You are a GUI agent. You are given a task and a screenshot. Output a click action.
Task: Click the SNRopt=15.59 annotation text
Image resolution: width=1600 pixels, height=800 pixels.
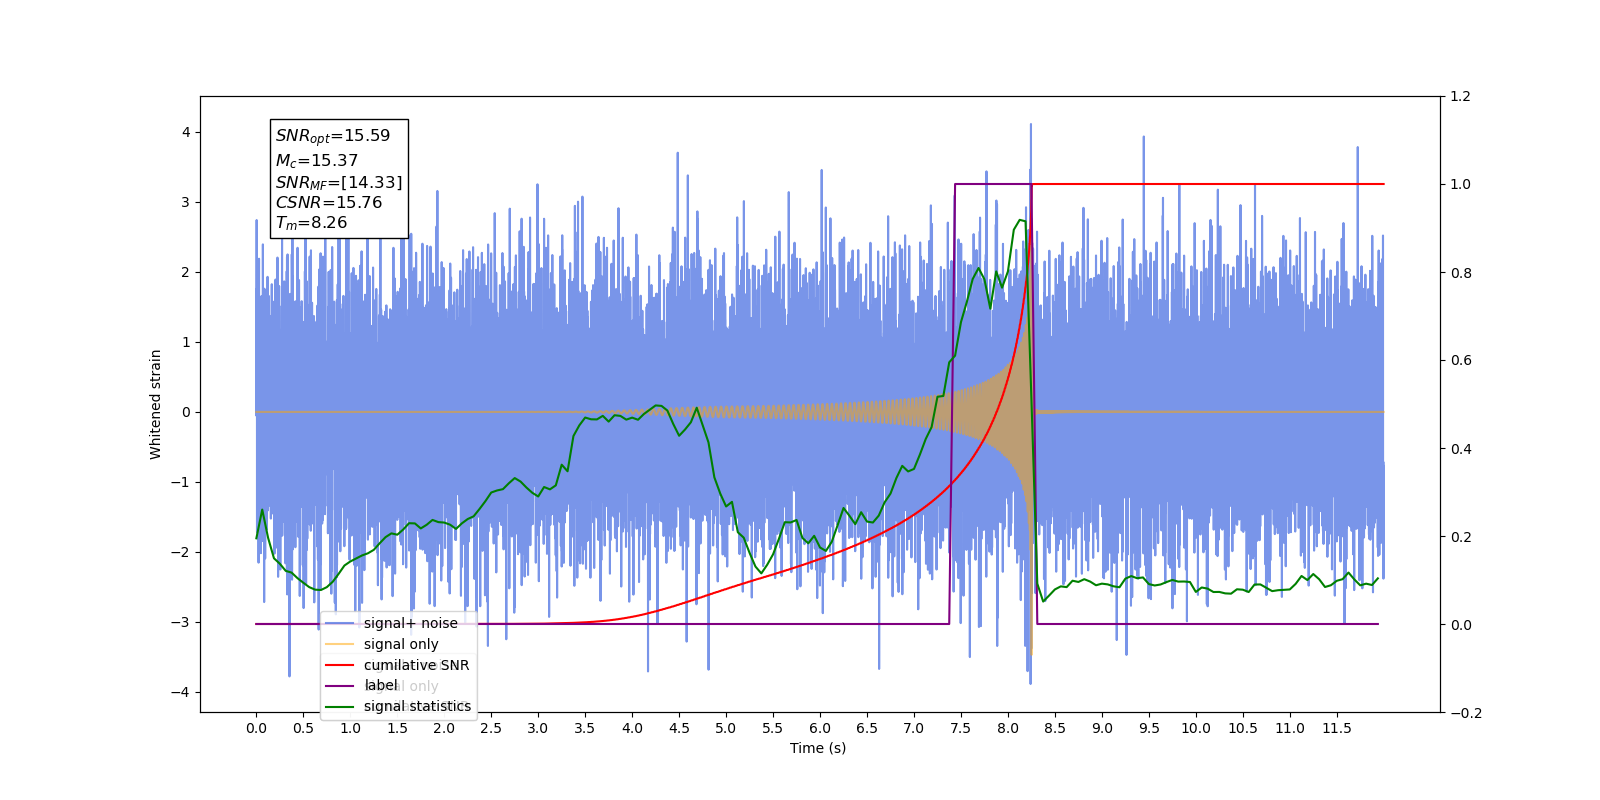coord(333,136)
